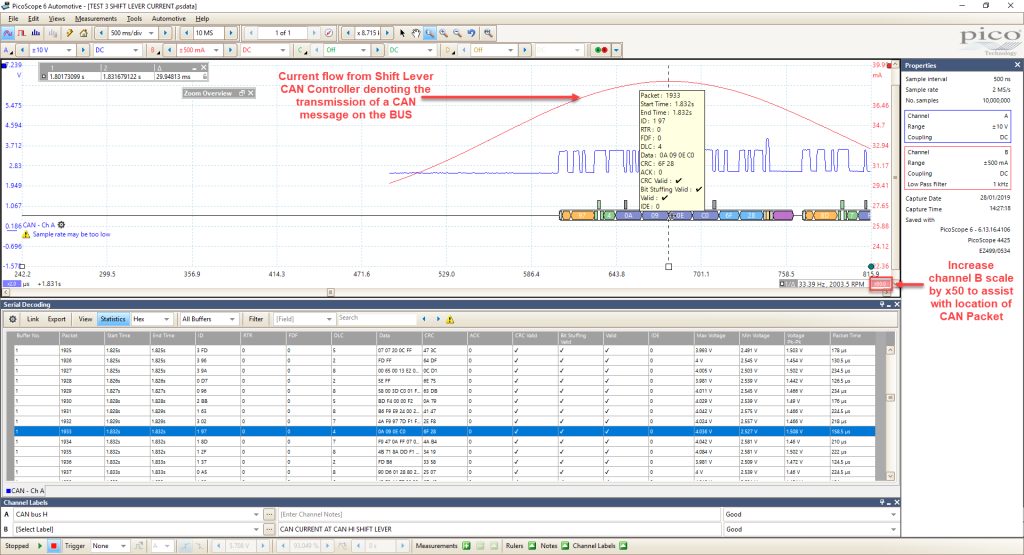Select the normal arrow selection tool

[x=402, y=33]
